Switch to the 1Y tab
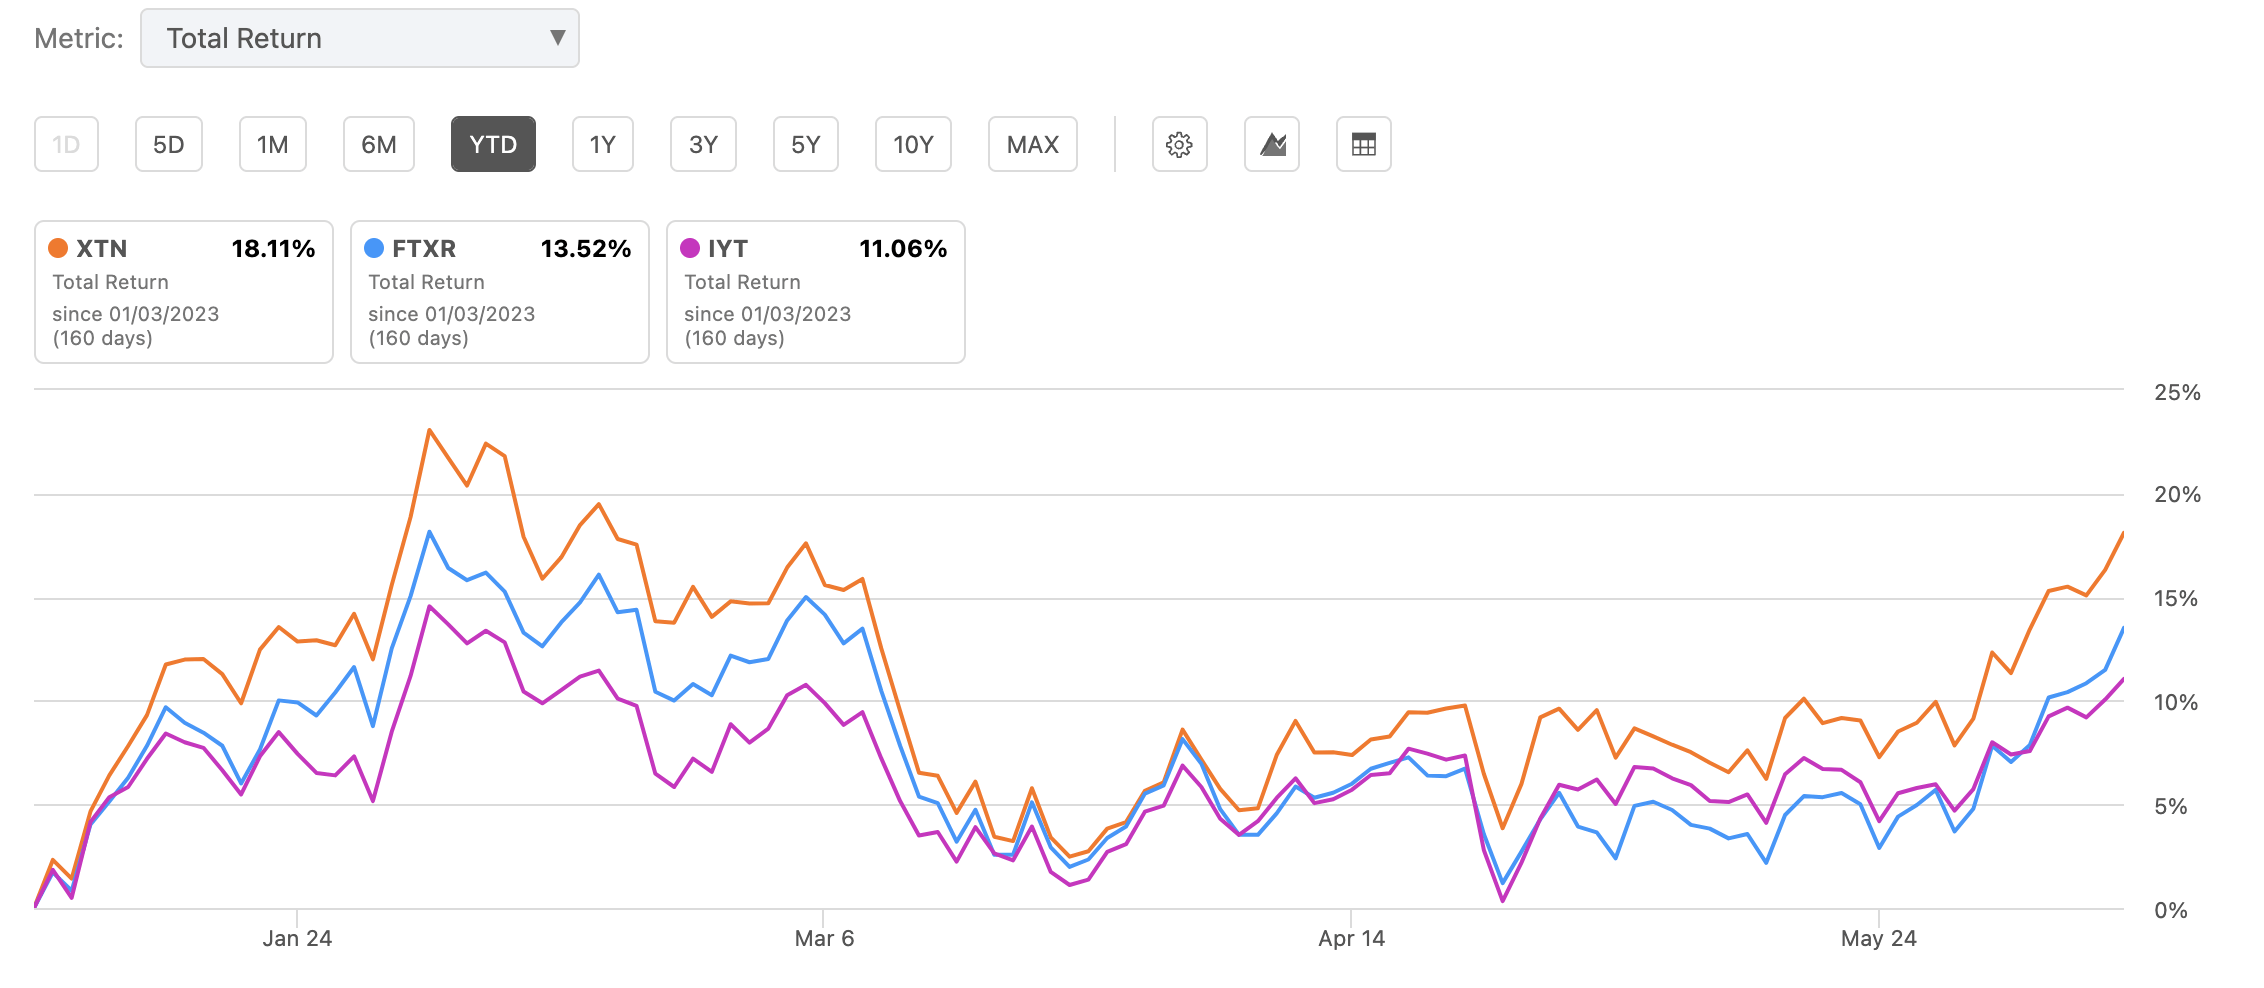 point(602,144)
